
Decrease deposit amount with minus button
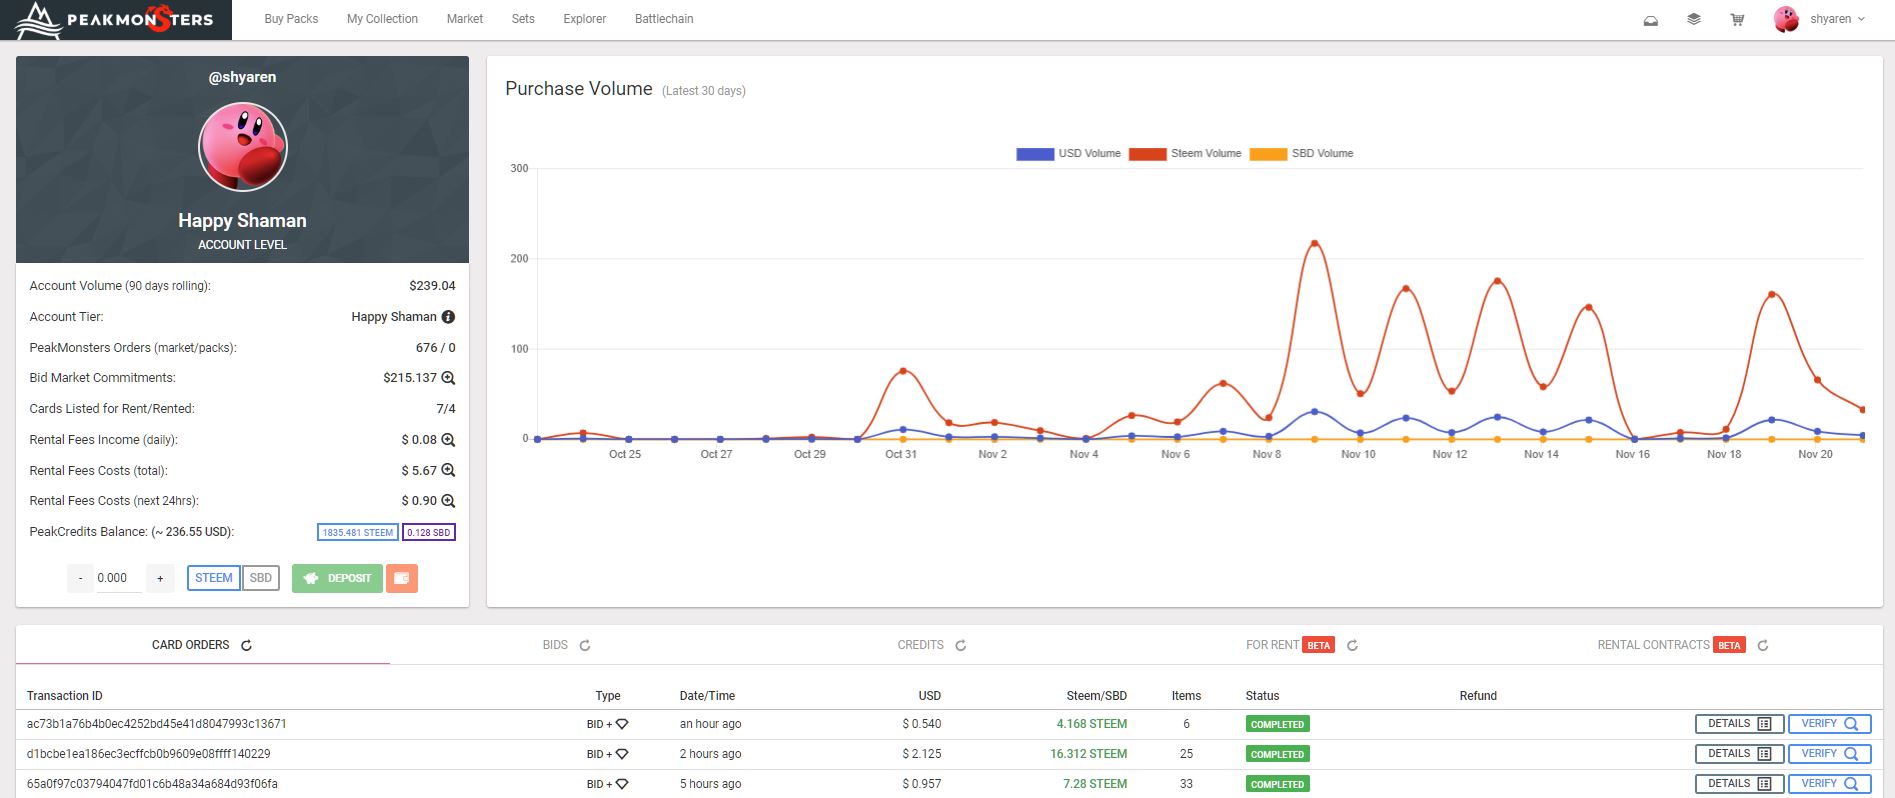80,578
